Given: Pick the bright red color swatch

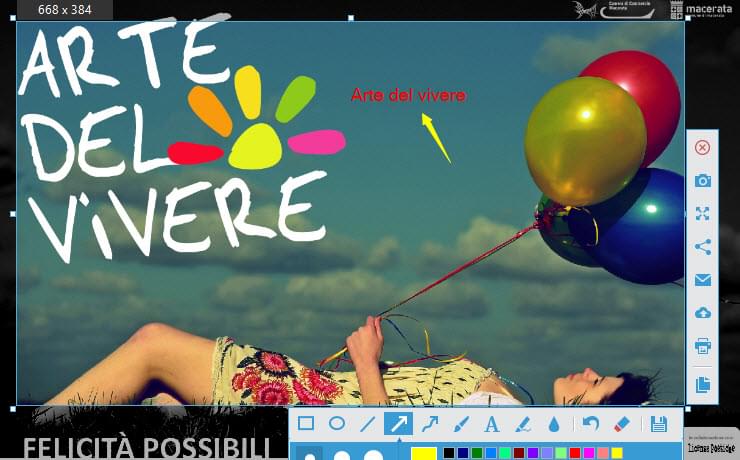Looking at the screenshot, I should point(575,453).
